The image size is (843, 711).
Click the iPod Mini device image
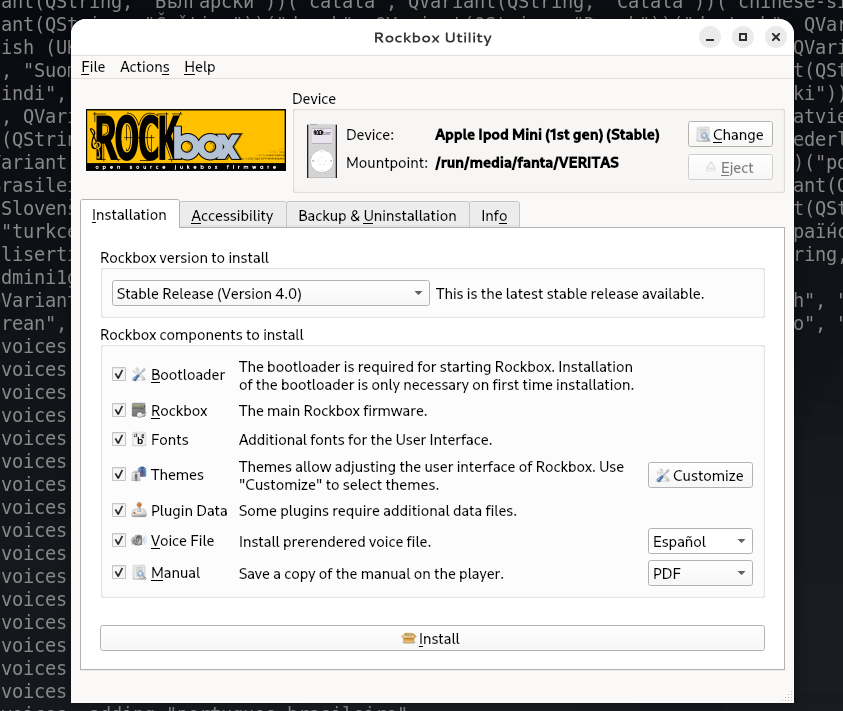[321, 149]
